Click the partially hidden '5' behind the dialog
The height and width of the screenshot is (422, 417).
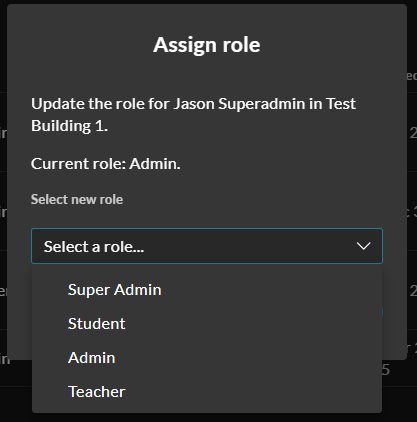(x=386, y=370)
